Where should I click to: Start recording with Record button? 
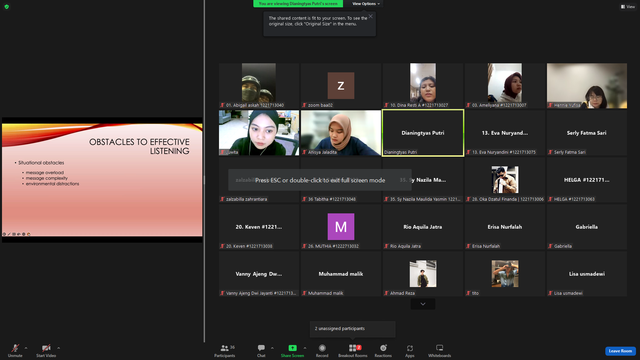[x=322, y=350]
